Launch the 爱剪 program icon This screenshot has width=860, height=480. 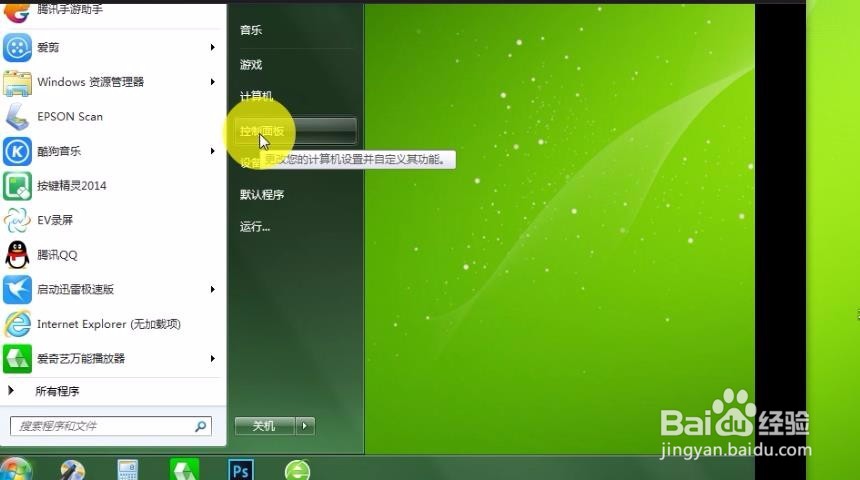click(x=17, y=48)
